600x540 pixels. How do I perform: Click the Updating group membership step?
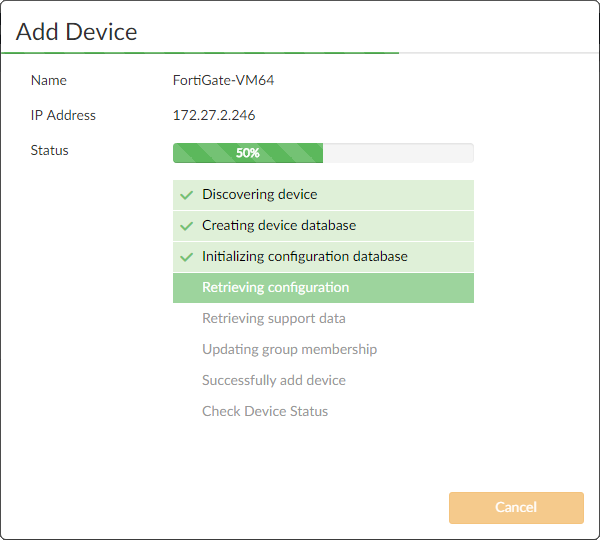point(289,350)
